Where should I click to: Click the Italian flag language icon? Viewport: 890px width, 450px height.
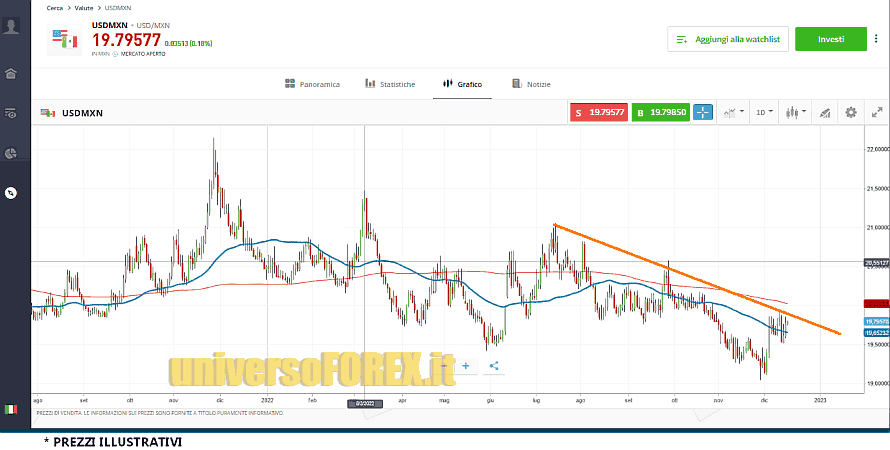pos(10,409)
